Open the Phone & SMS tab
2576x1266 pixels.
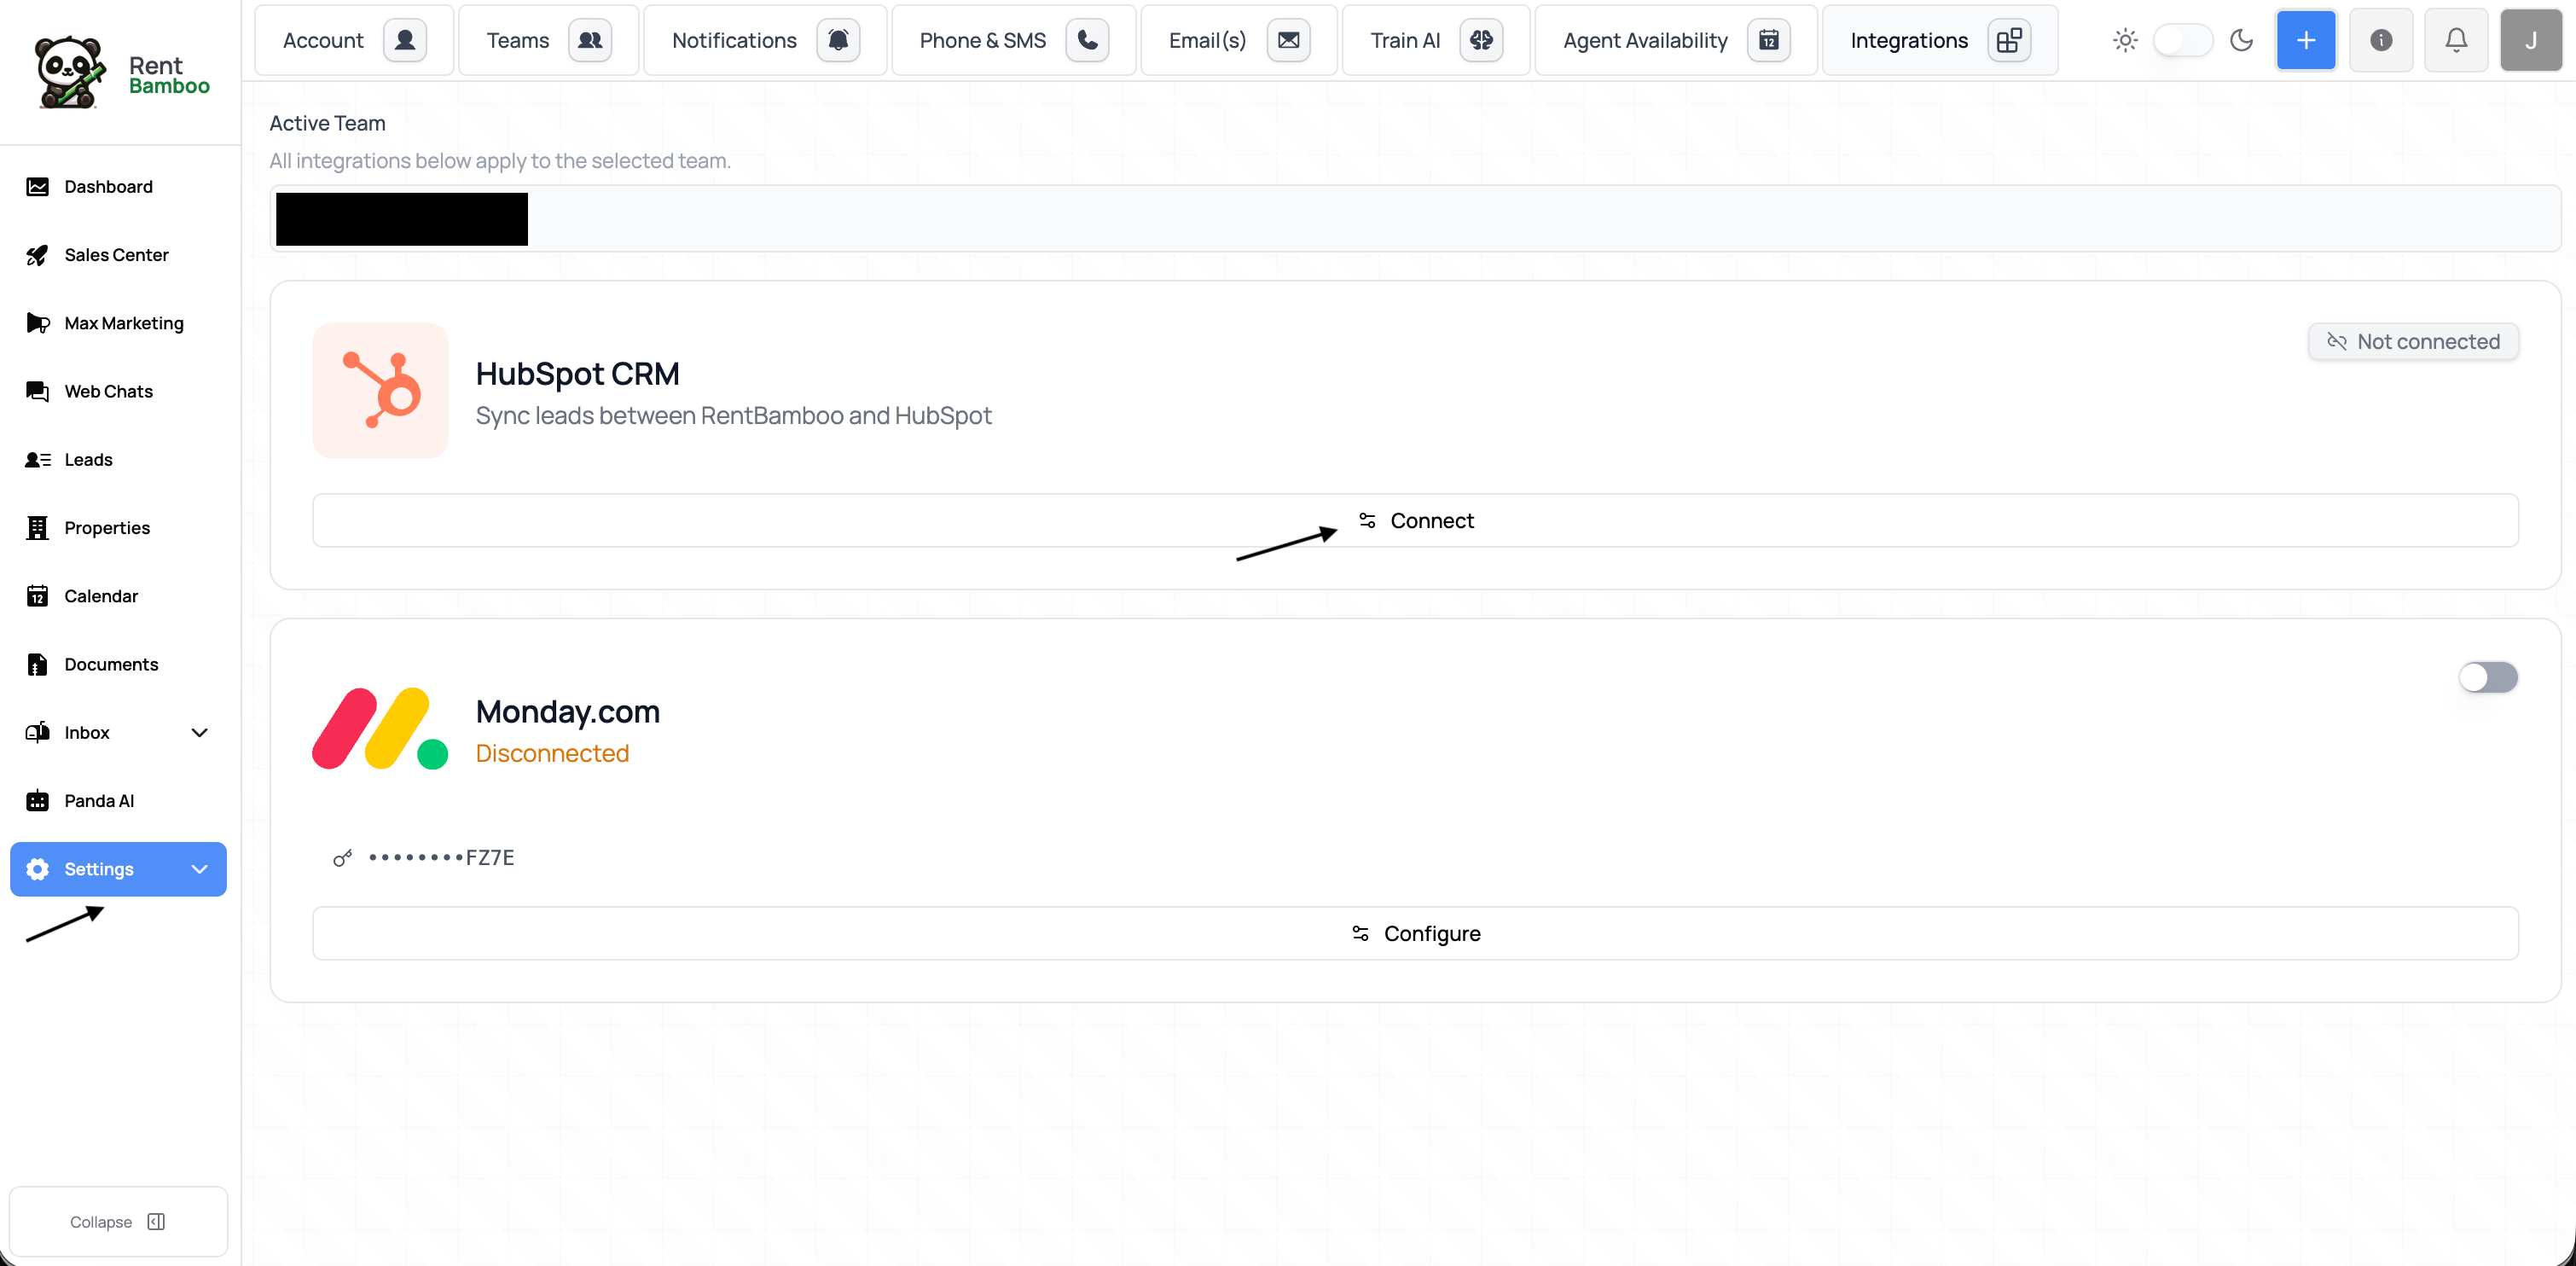1013,40
